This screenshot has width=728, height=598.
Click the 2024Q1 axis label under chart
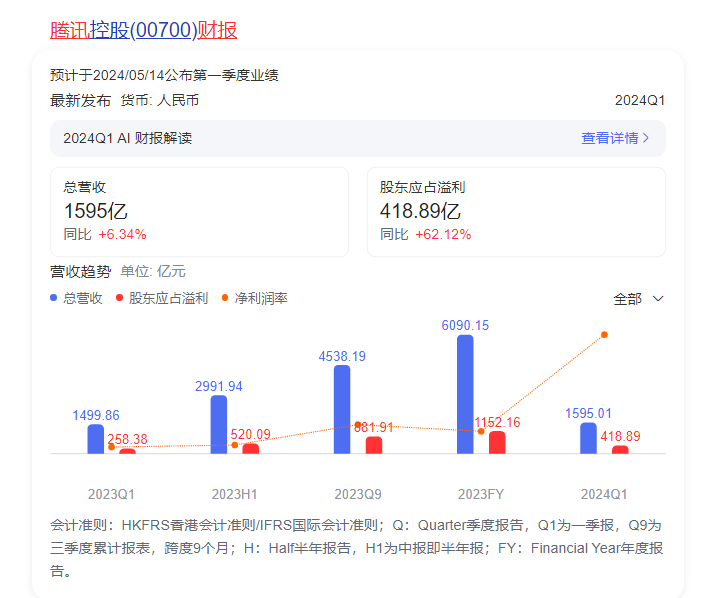[x=604, y=494]
